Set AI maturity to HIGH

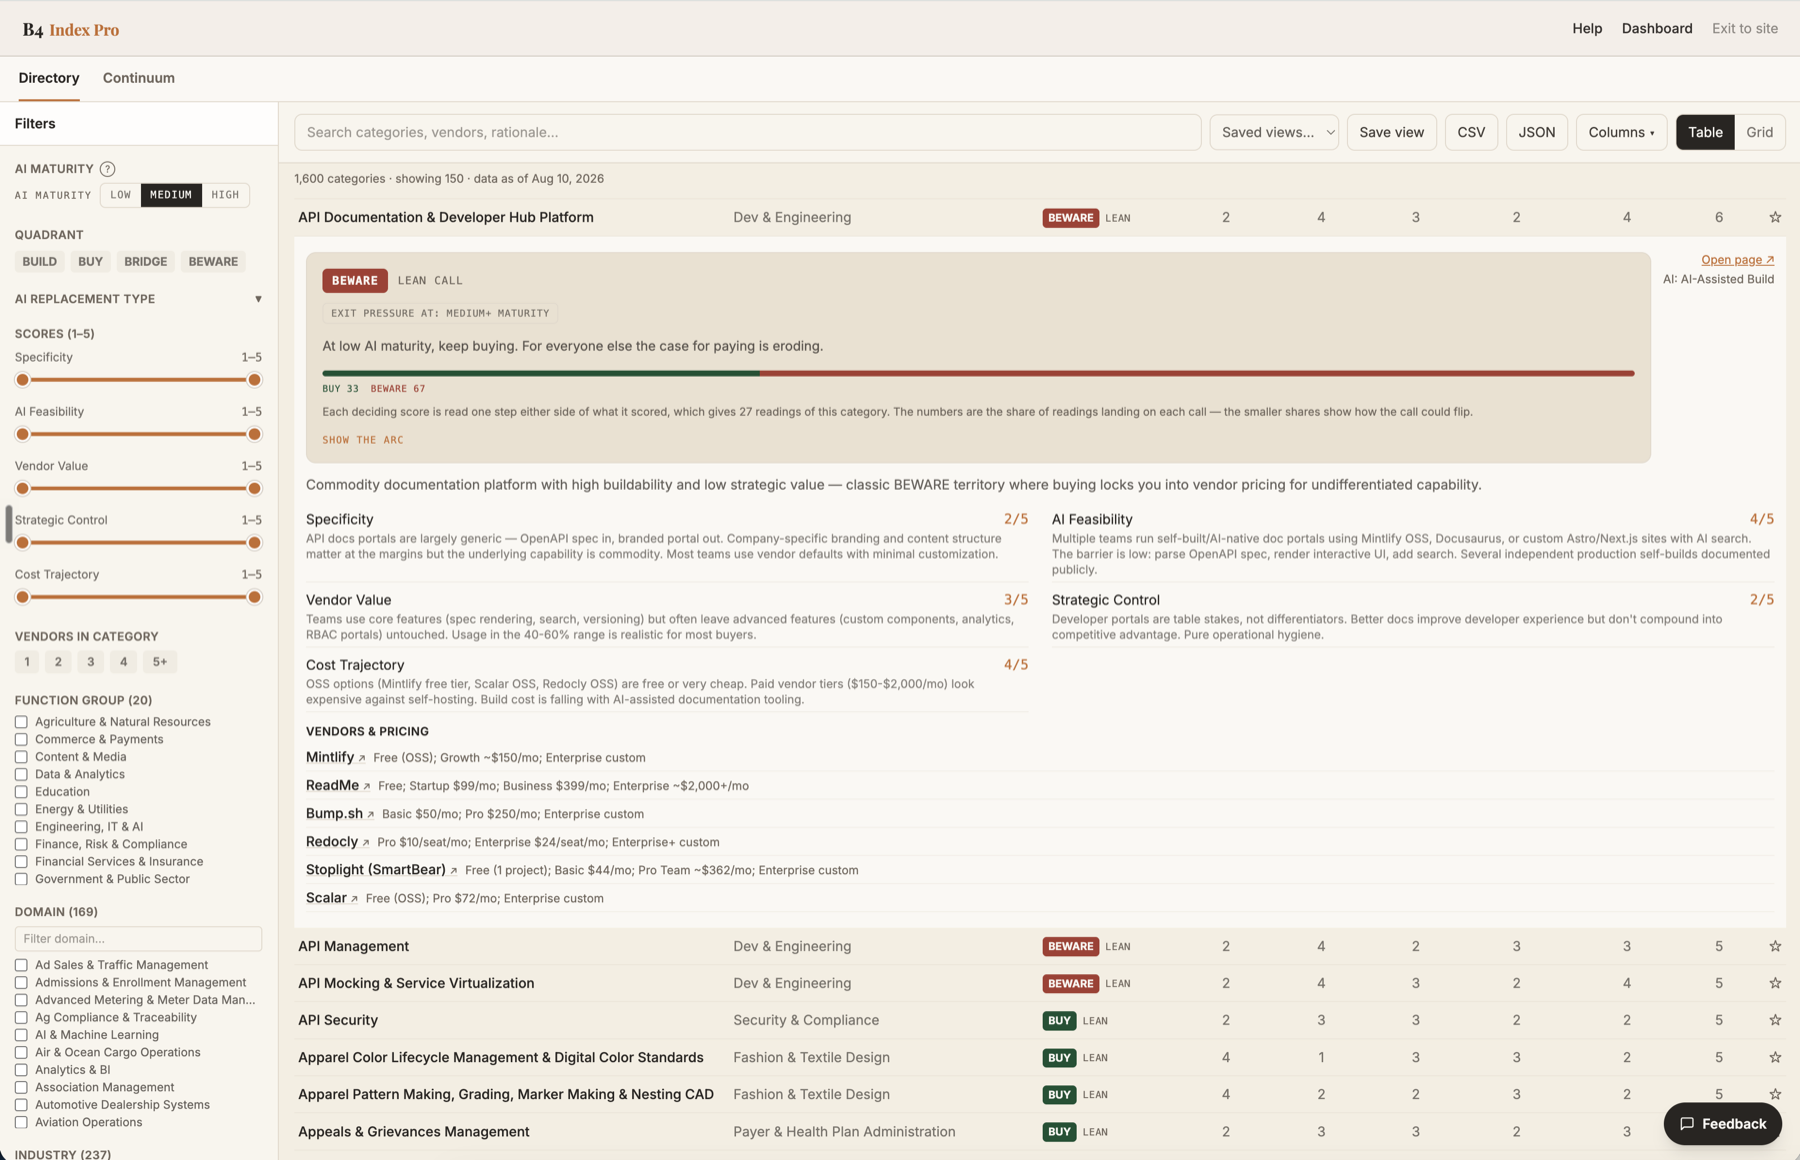pyautogui.click(x=225, y=195)
